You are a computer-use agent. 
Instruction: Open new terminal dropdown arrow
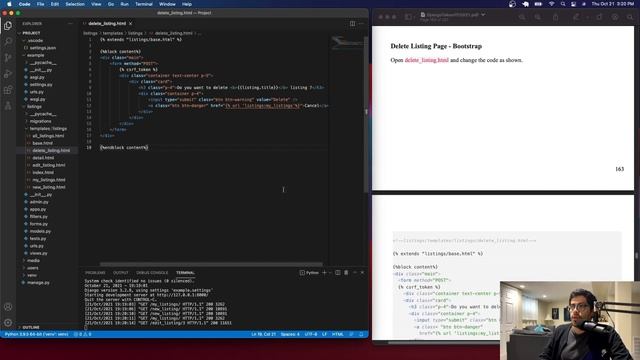pyautogui.click(x=330, y=273)
